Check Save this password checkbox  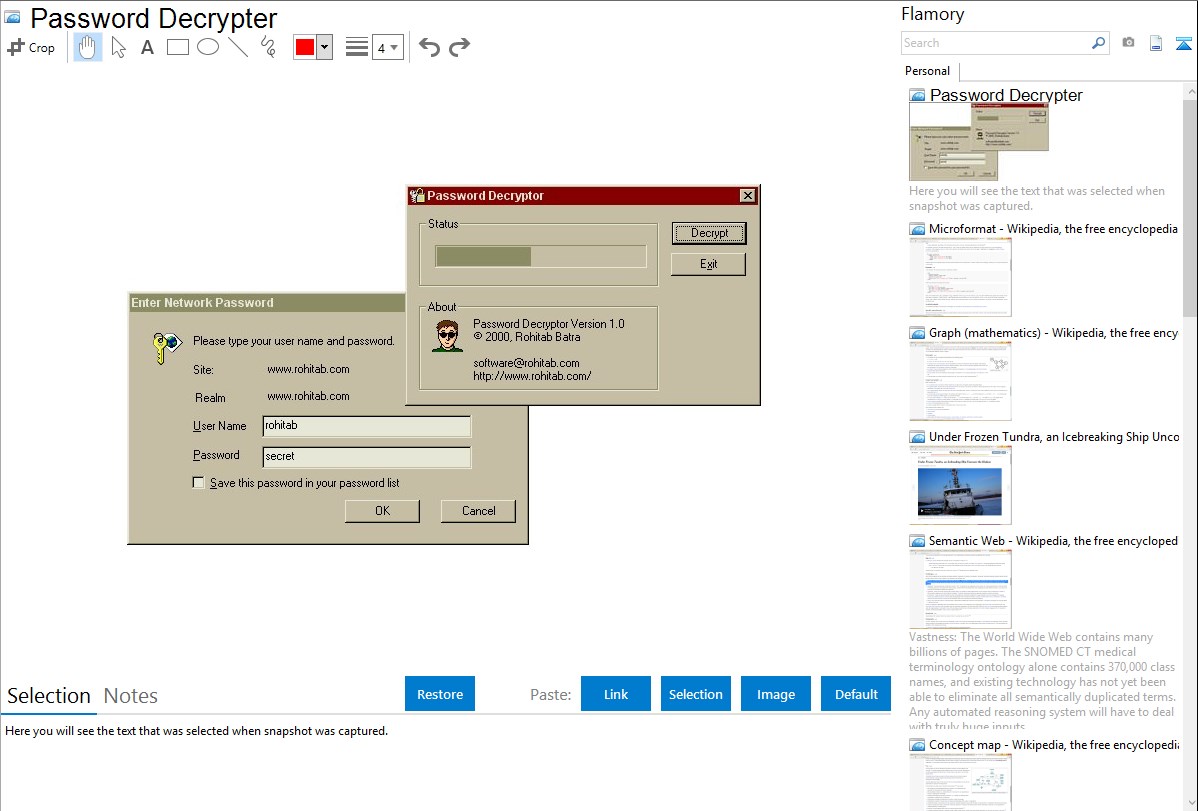(x=199, y=482)
